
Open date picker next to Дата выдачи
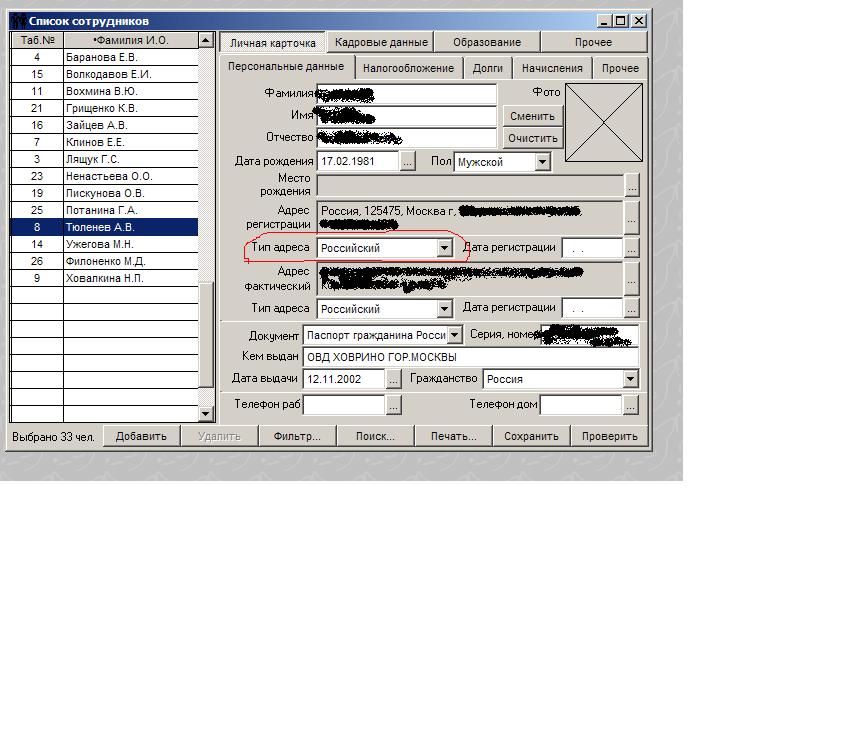[x=393, y=379]
